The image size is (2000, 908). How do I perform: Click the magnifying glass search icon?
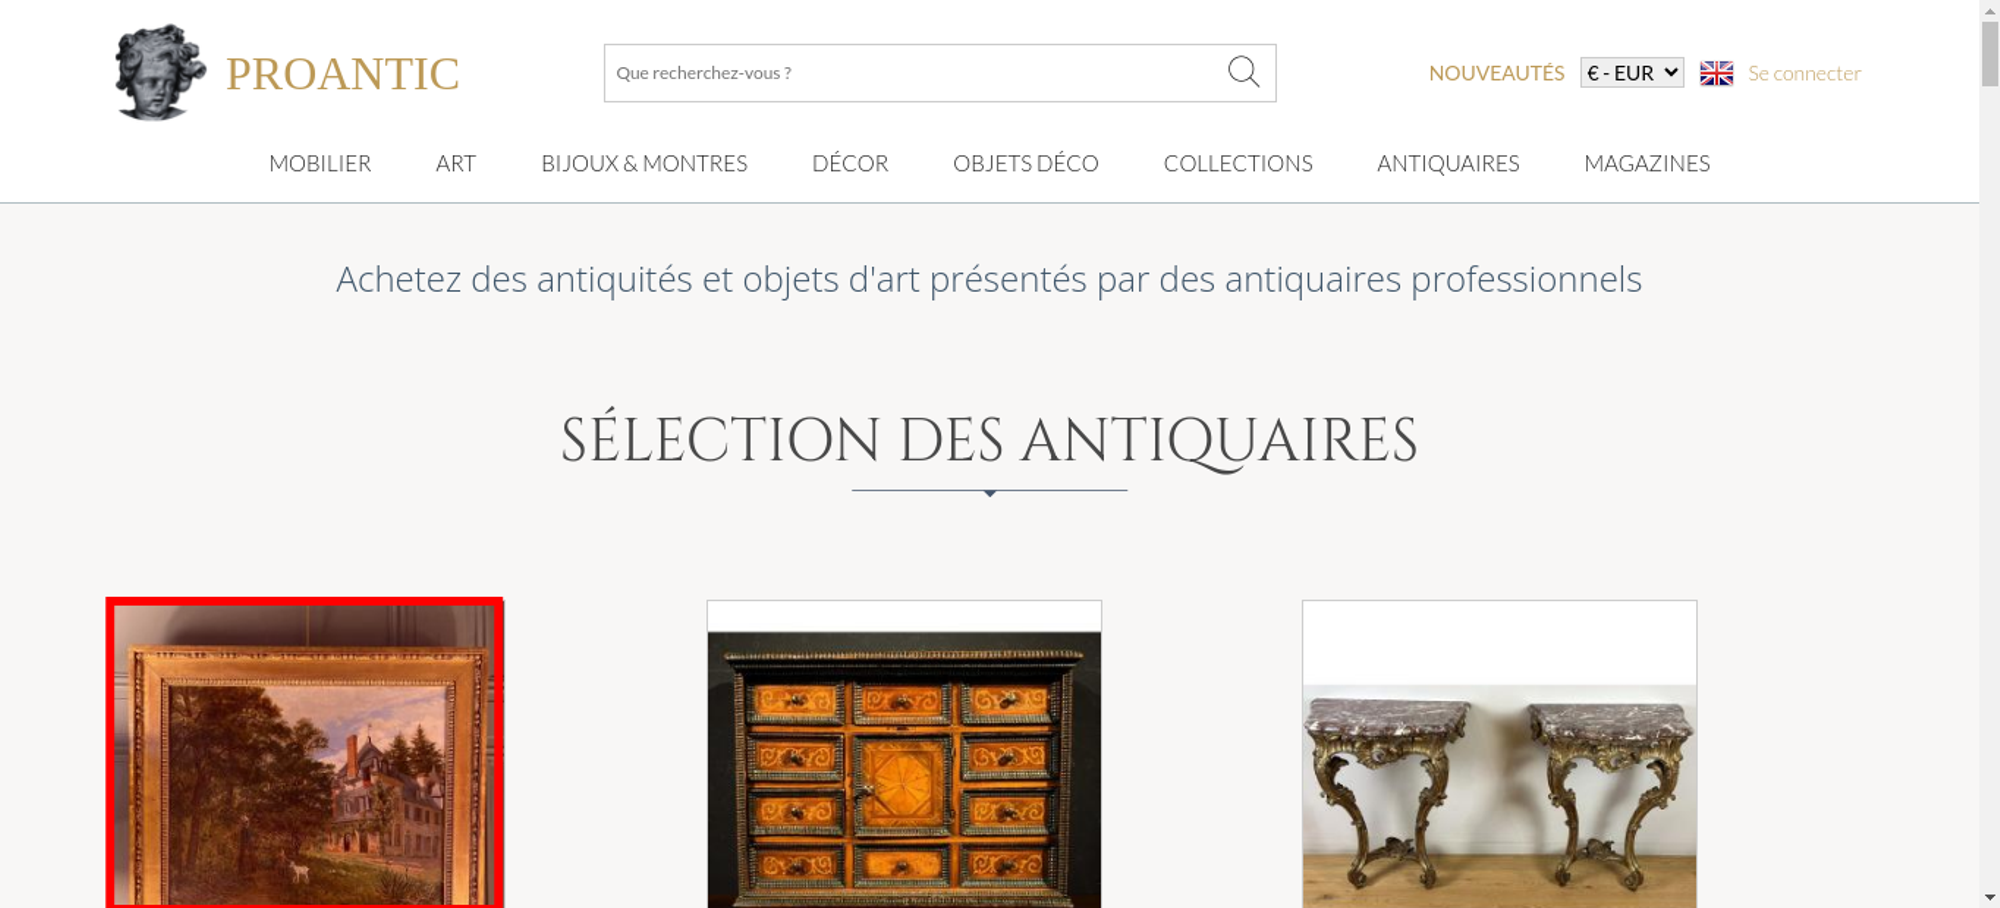1243,72
